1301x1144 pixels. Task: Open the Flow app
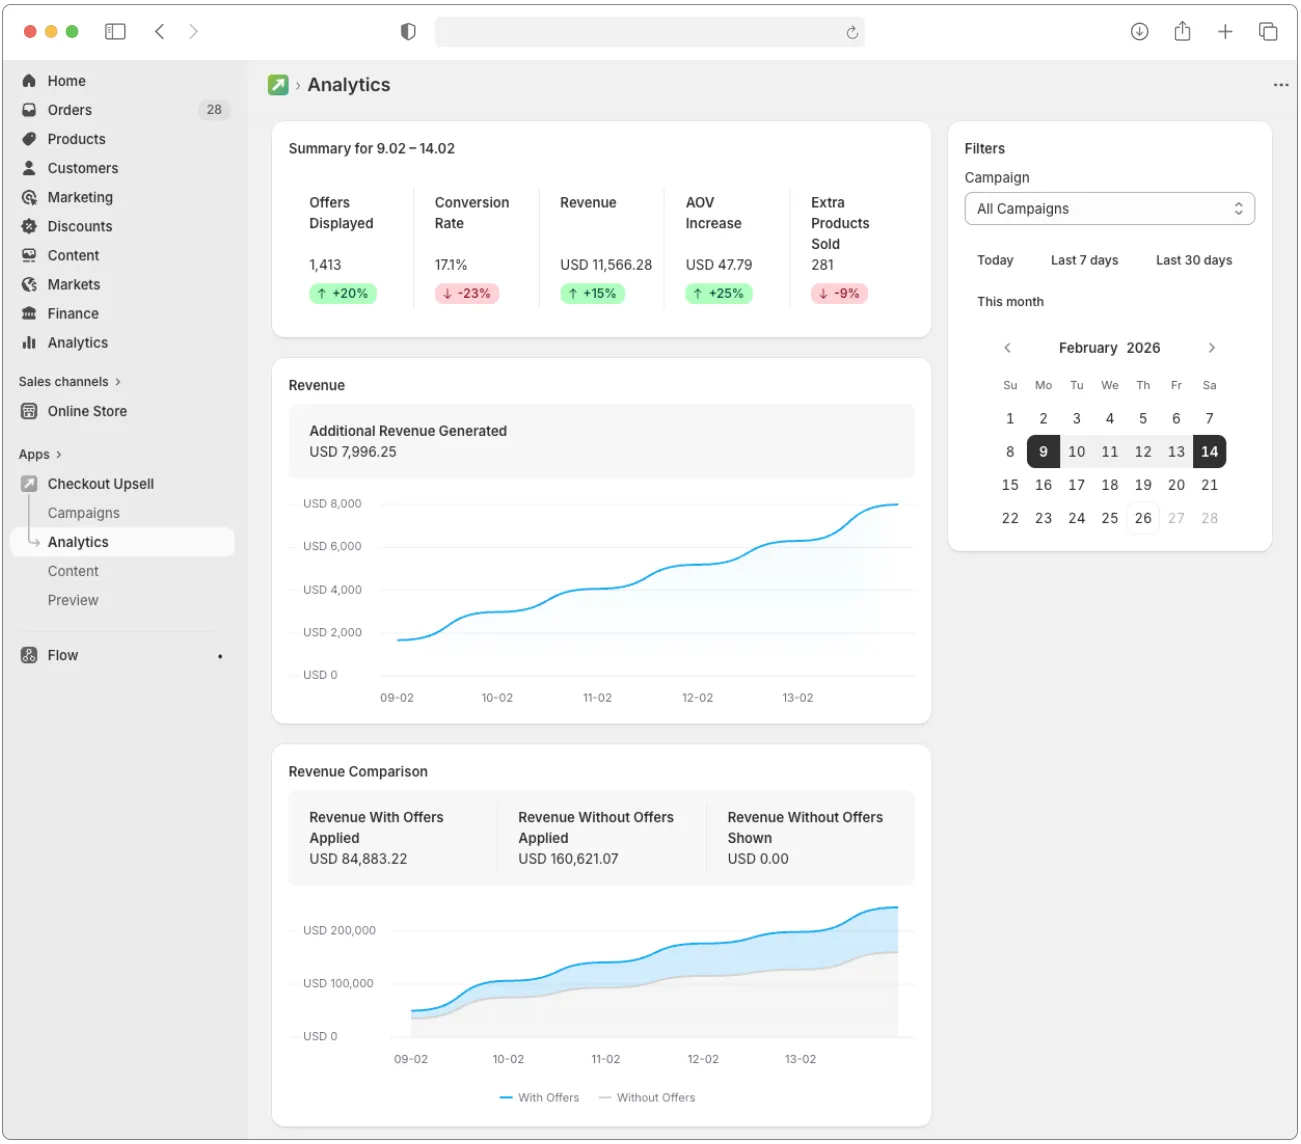[x=62, y=655]
